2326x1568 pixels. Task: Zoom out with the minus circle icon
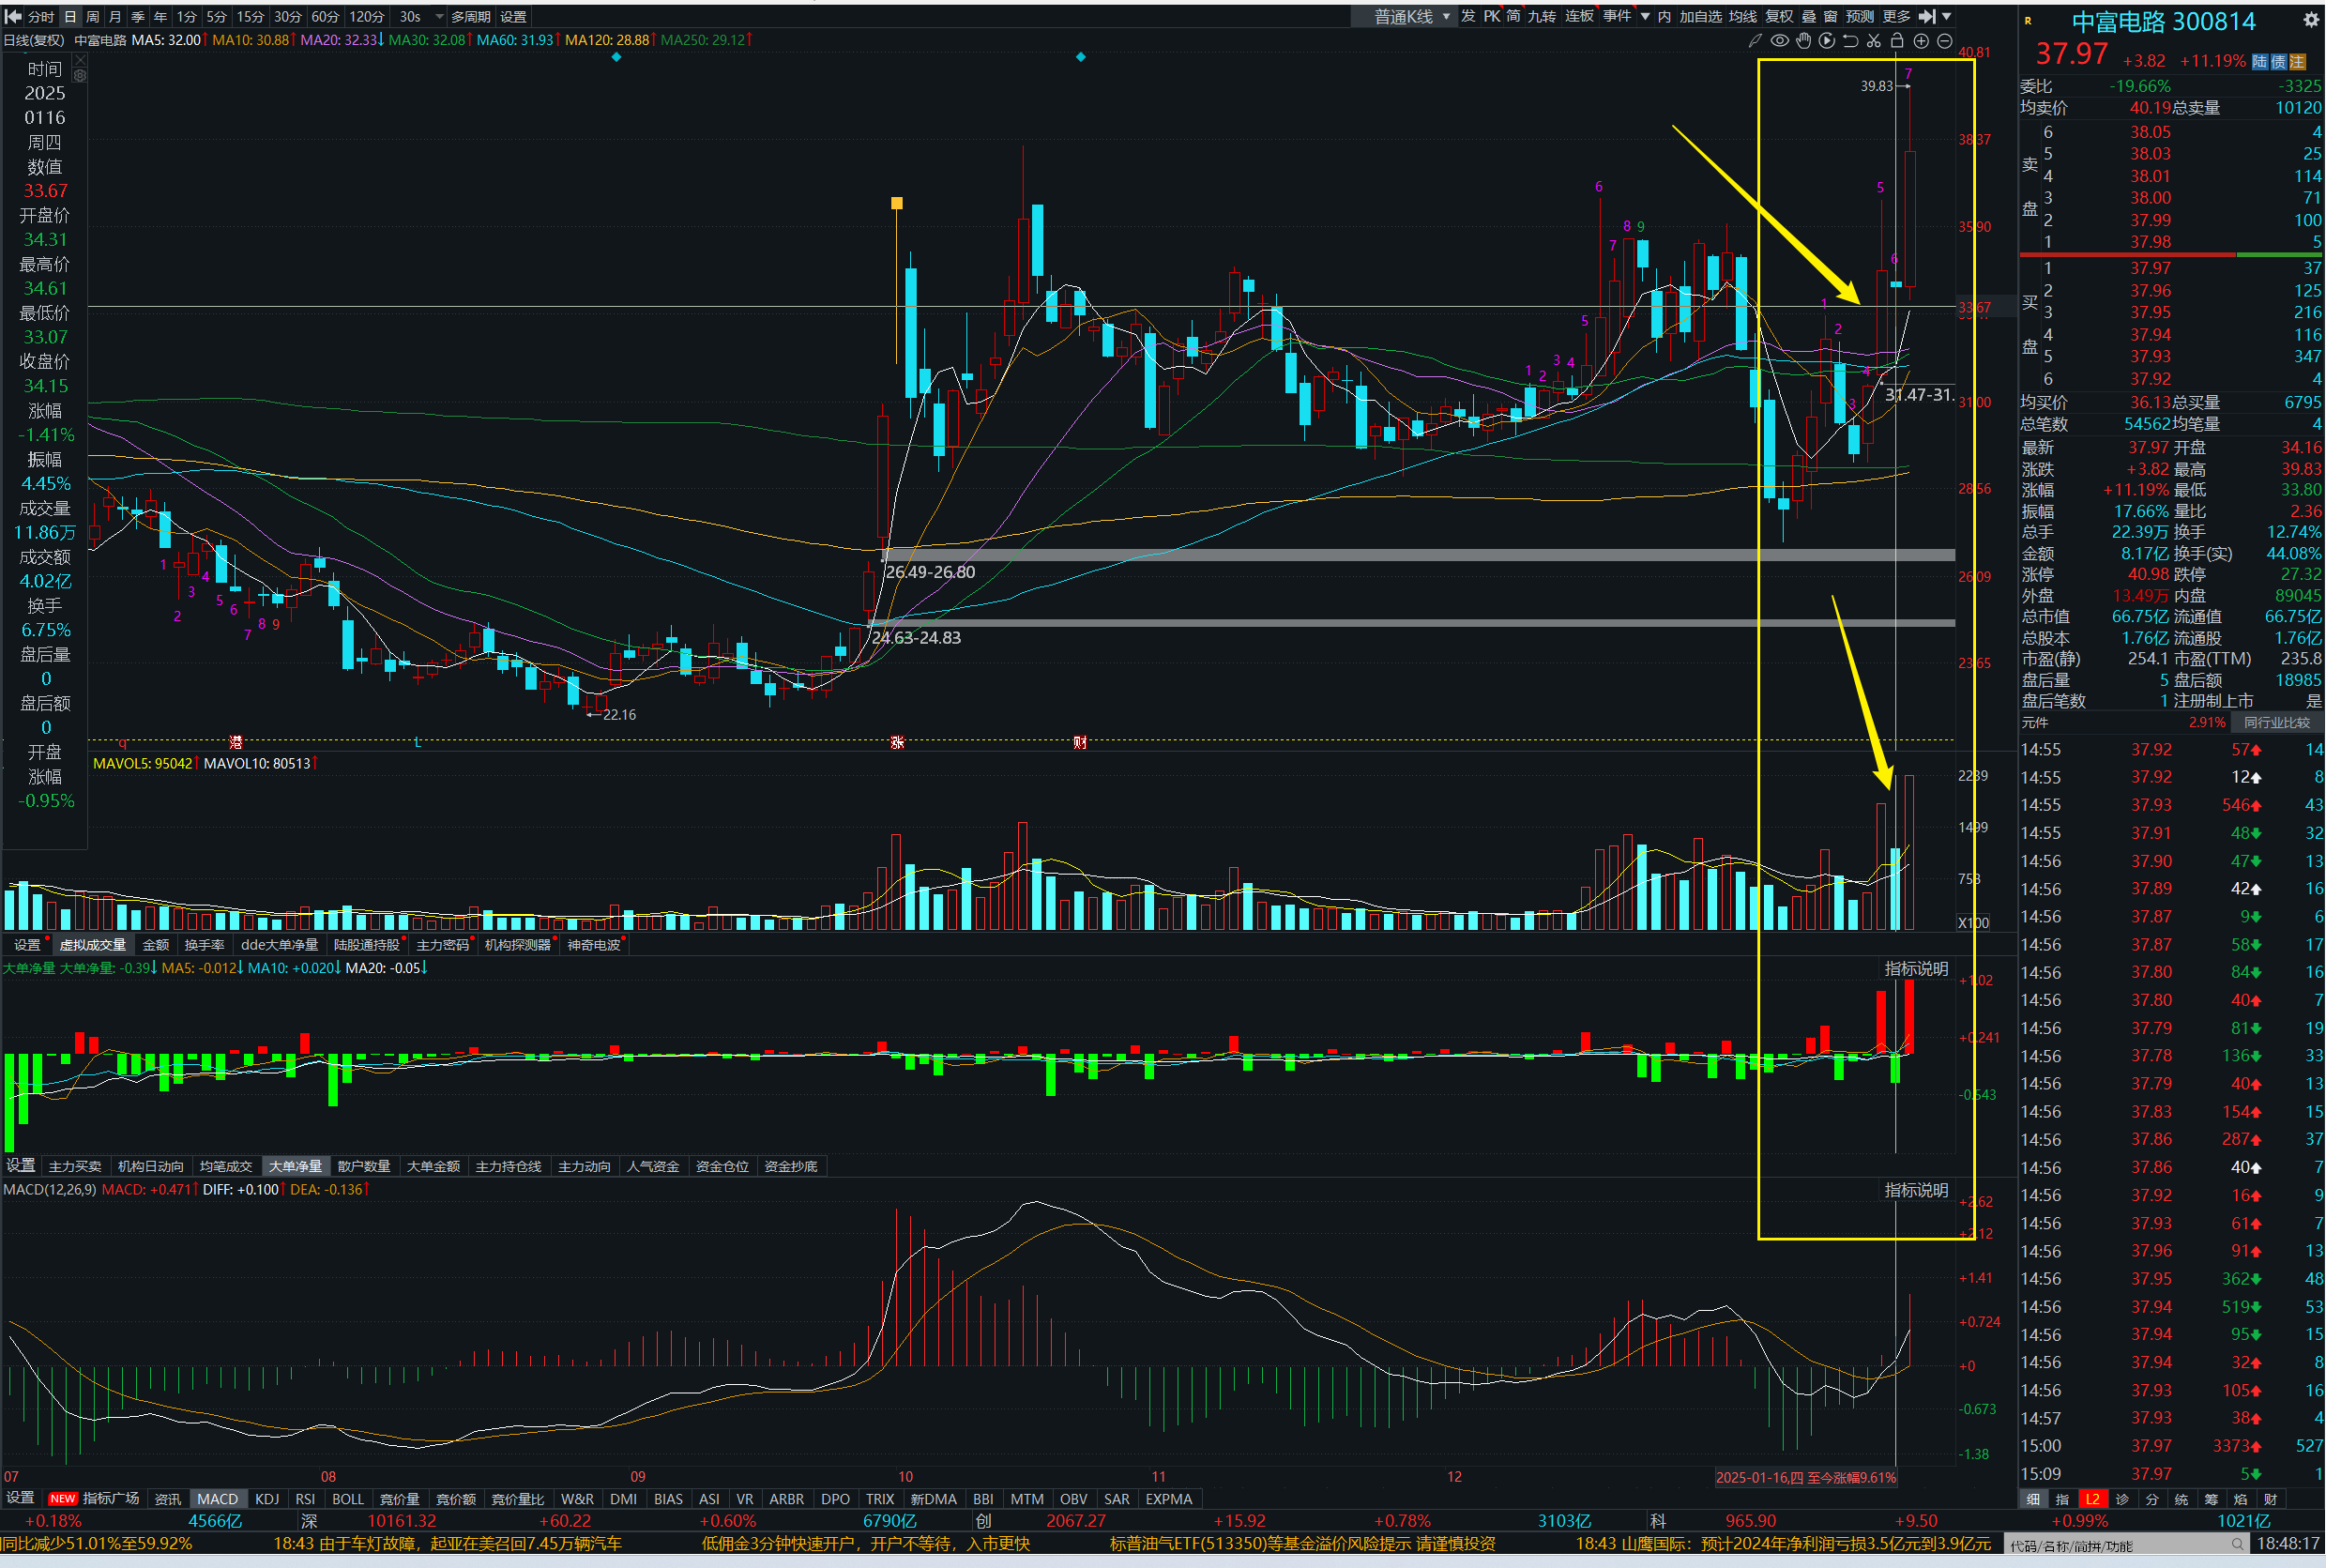[1944, 41]
